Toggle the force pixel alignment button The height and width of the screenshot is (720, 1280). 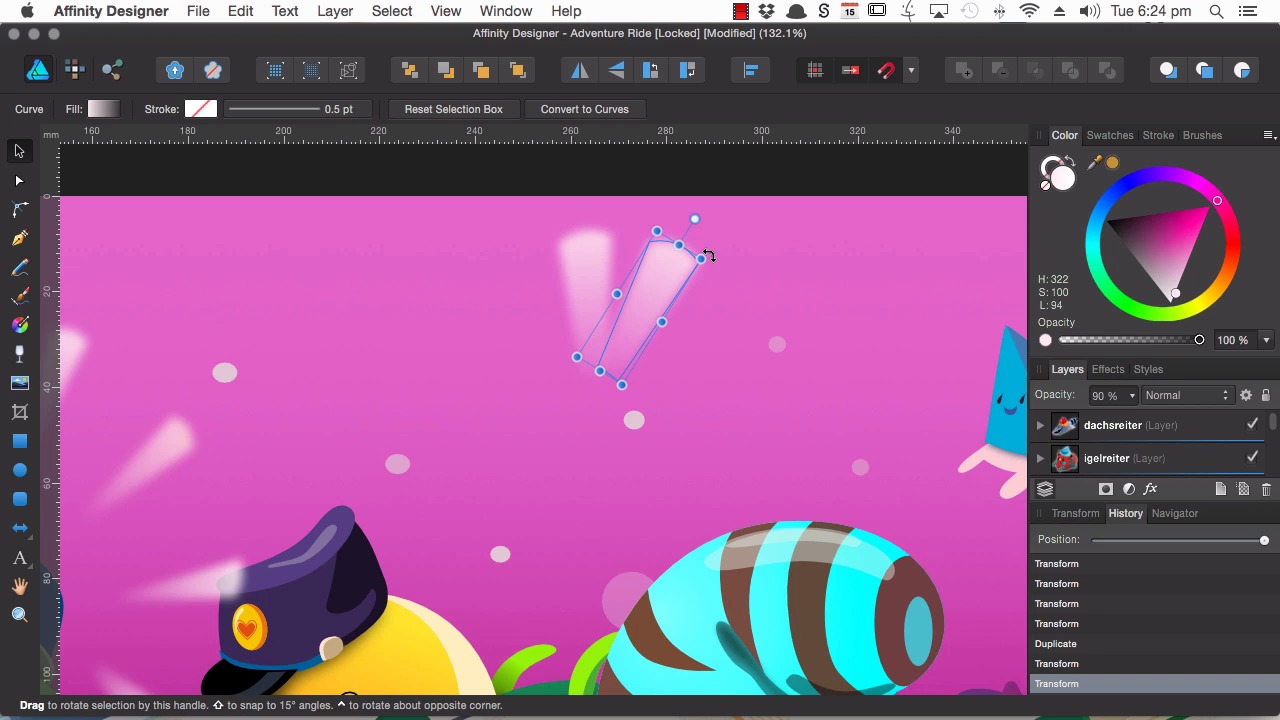click(815, 70)
